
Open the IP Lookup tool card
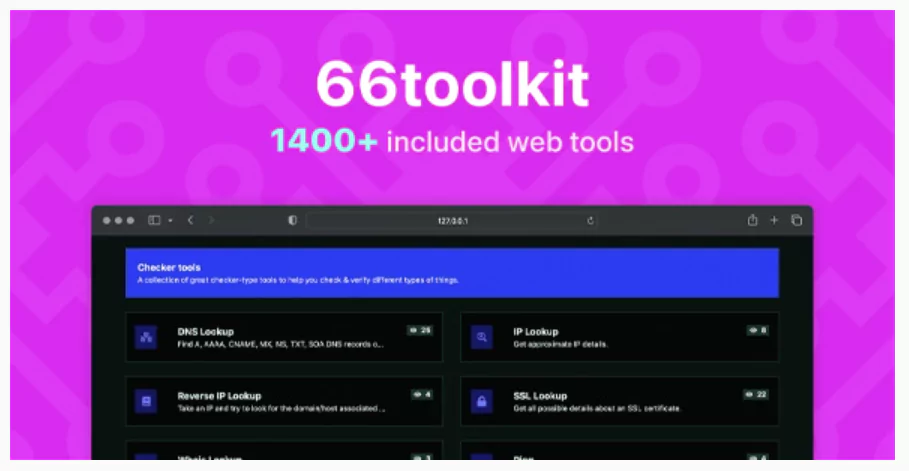click(620, 337)
